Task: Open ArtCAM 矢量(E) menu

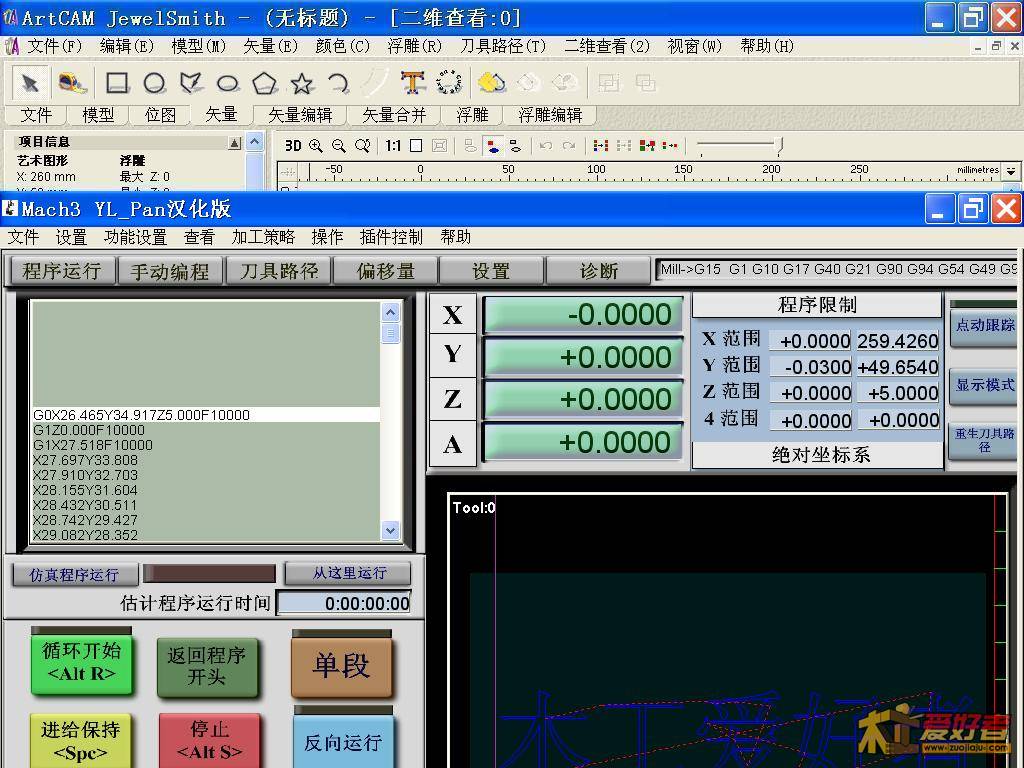Action: point(270,46)
